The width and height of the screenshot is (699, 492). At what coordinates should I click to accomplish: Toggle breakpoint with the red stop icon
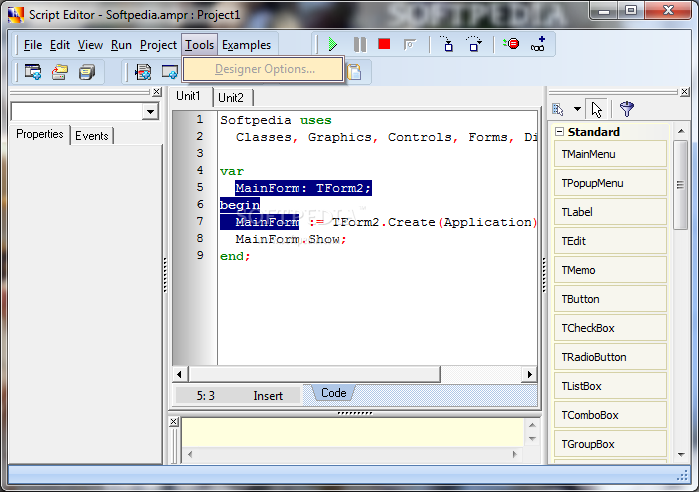pos(511,44)
